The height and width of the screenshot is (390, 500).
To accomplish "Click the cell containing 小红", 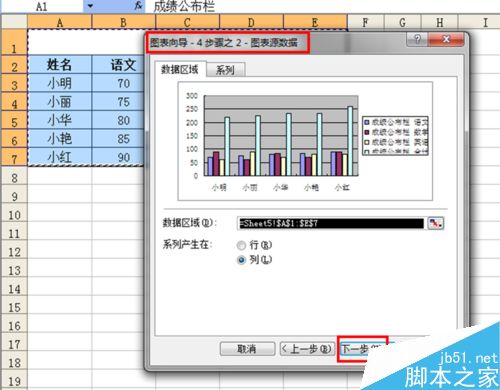I will [x=60, y=157].
